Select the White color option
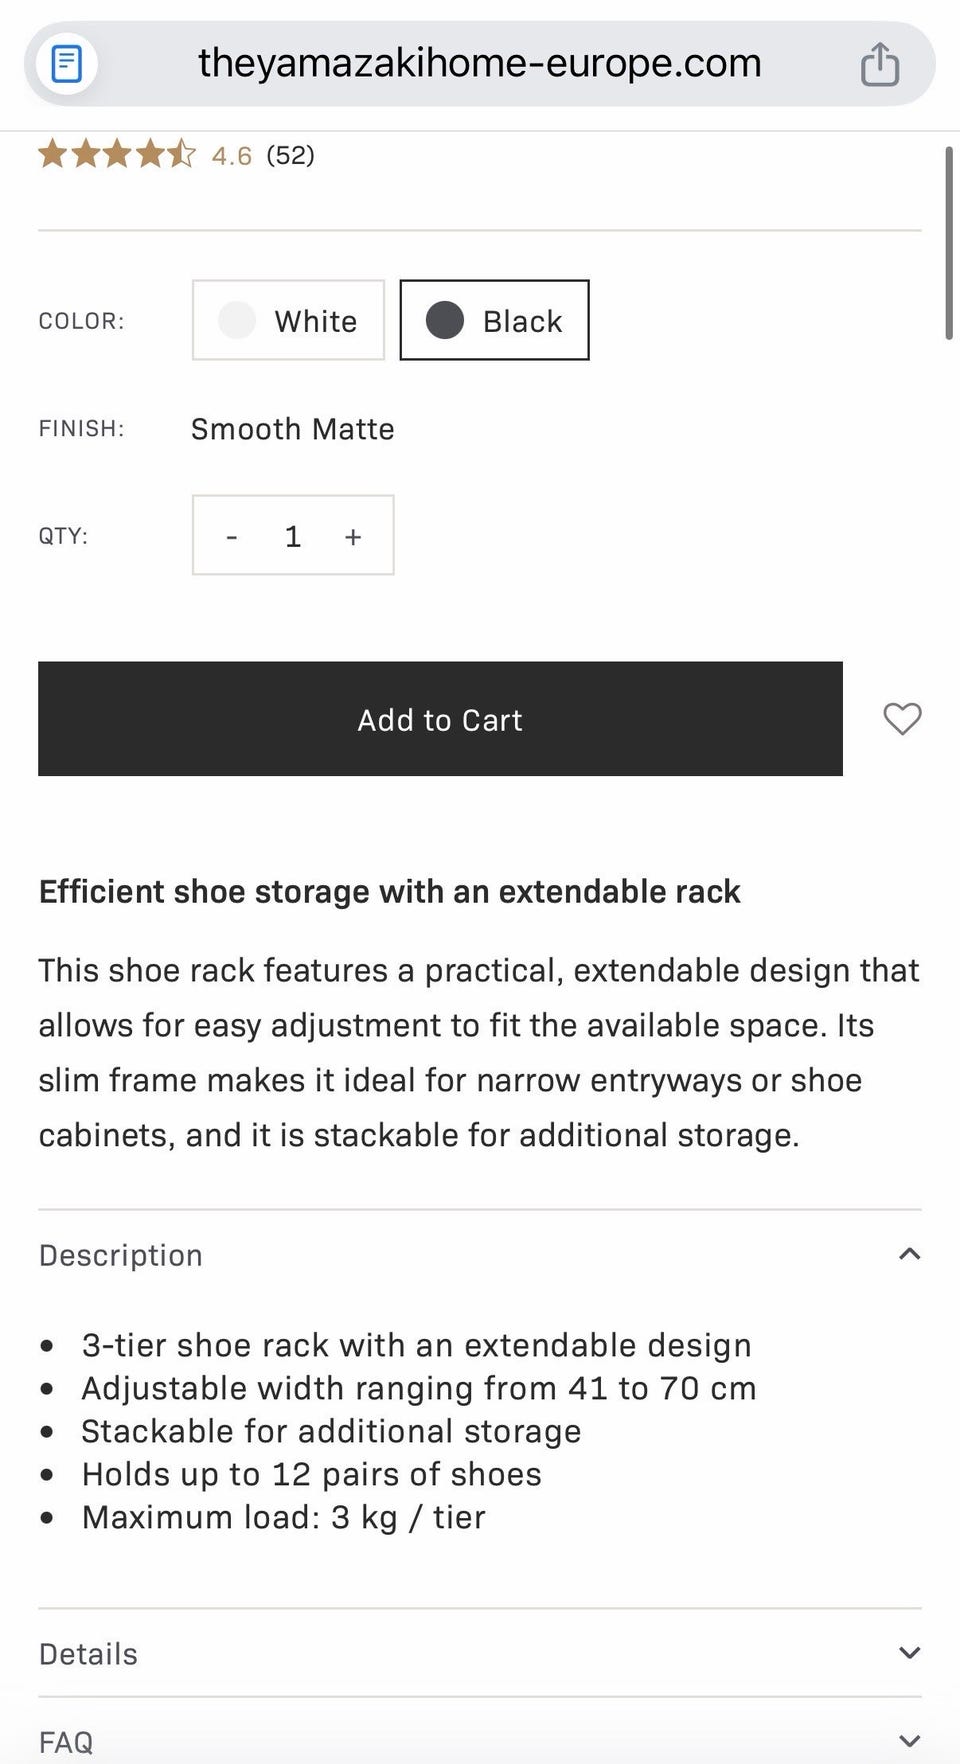Viewport: 960px width, 1764px height. point(288,321)
